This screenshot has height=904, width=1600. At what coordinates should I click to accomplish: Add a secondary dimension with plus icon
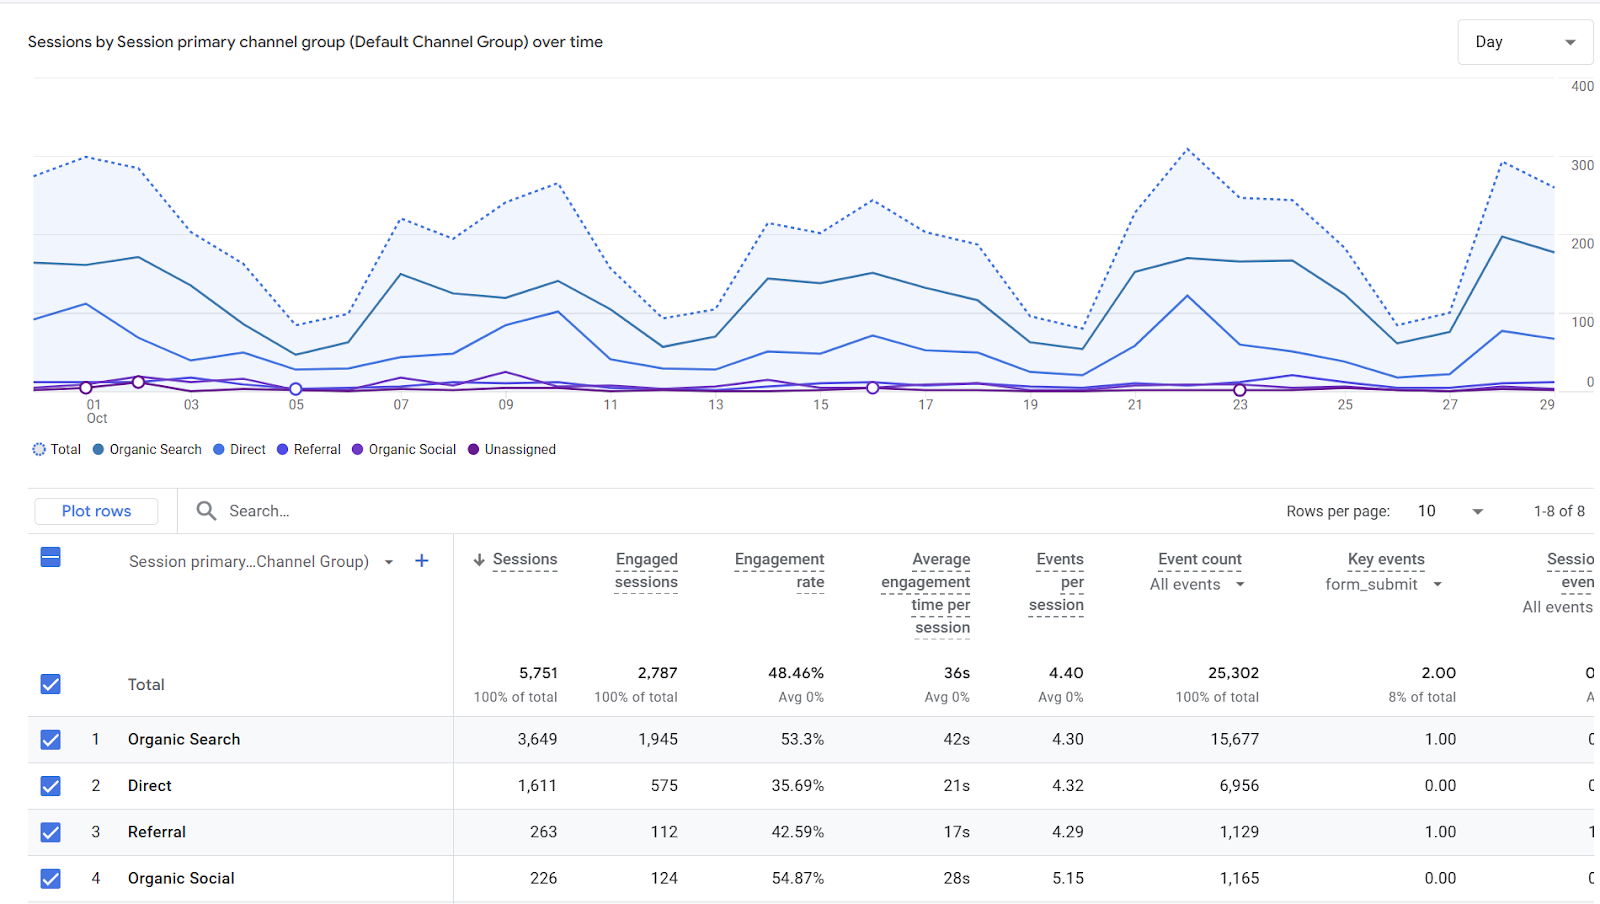tap(422, 561)
